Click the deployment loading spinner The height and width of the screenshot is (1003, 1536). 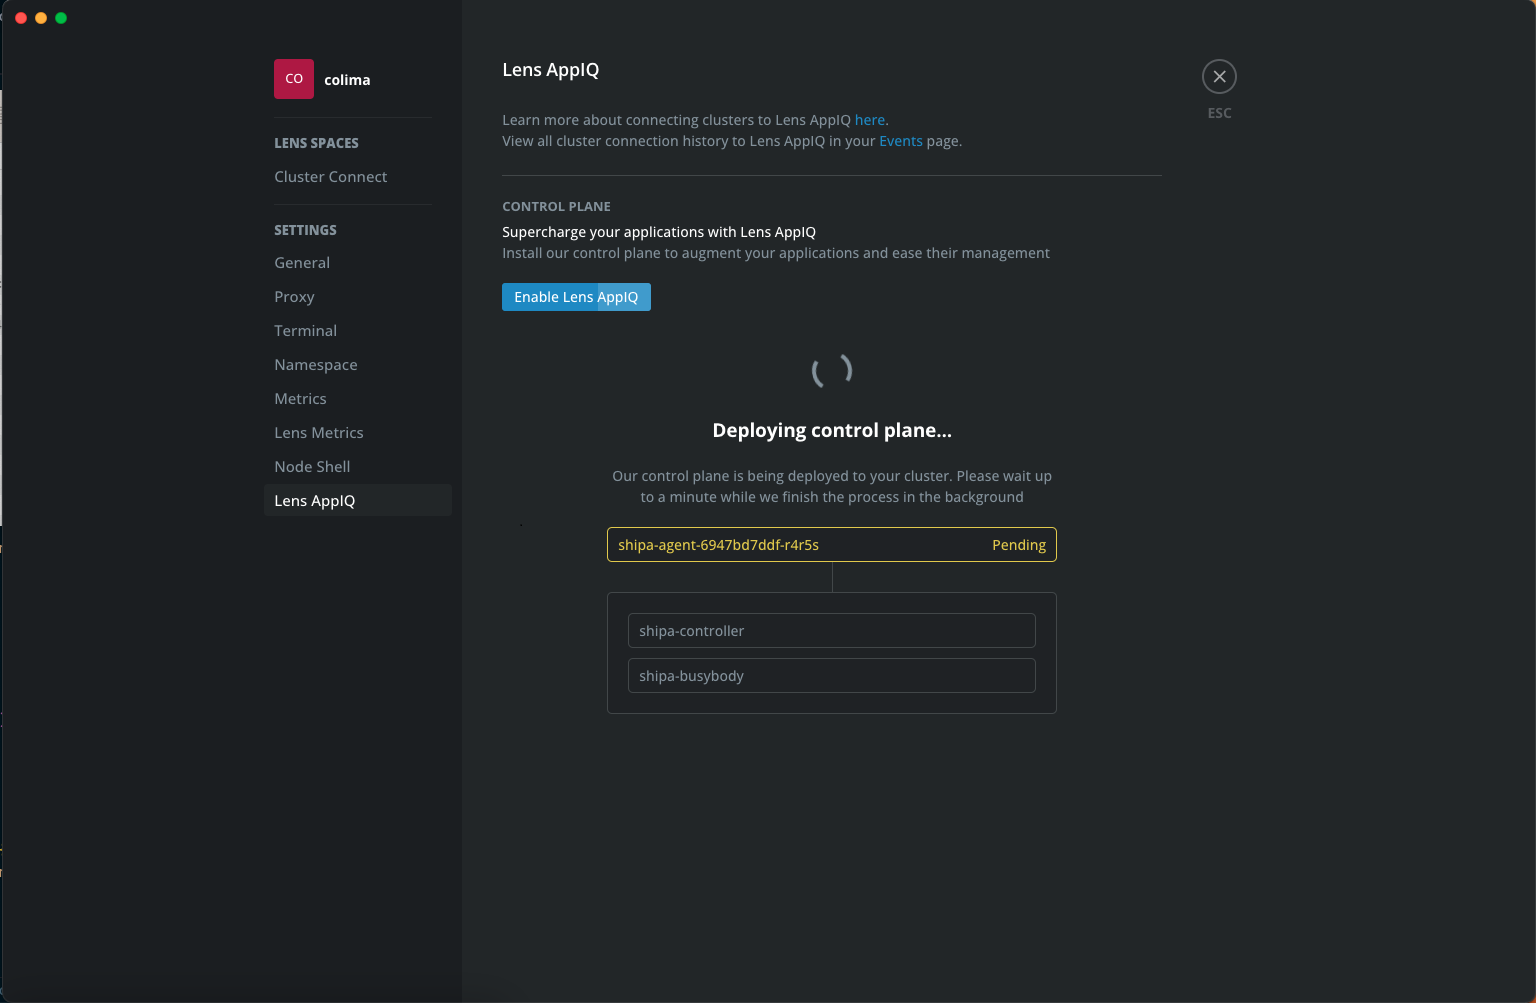(x=832, y=371)
